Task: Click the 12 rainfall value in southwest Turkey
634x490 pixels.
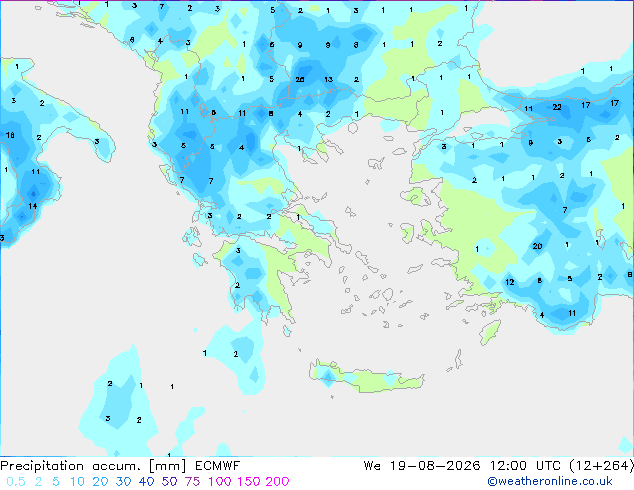Action: [509, 282]
